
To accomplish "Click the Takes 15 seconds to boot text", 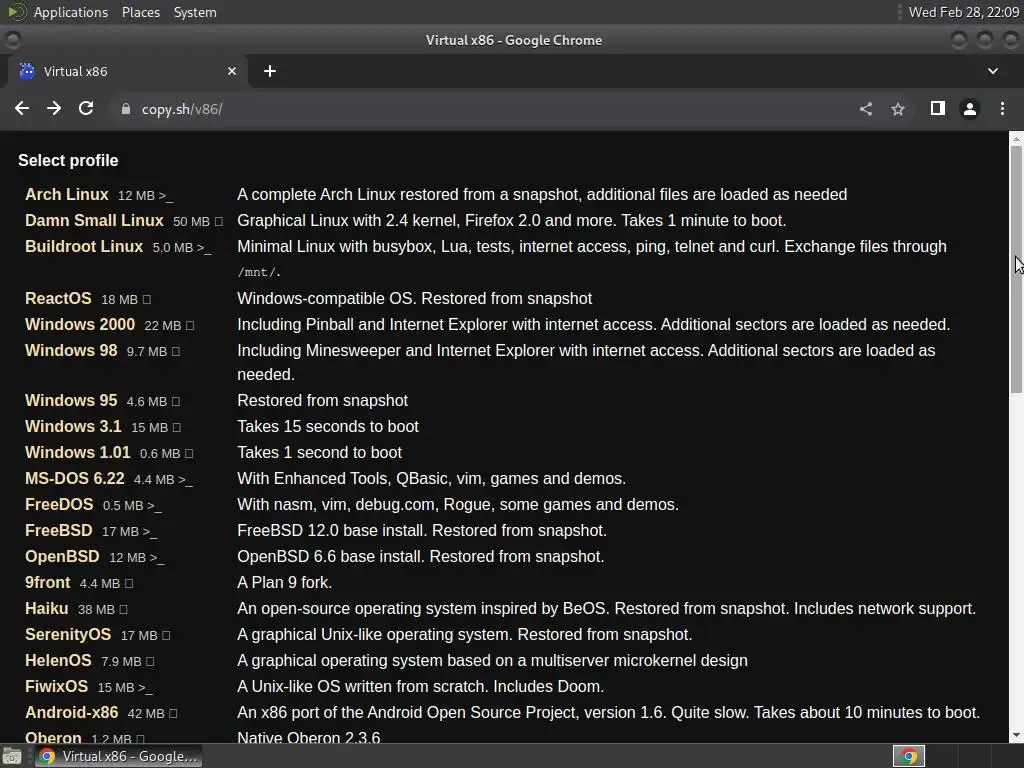I will 328,426.
